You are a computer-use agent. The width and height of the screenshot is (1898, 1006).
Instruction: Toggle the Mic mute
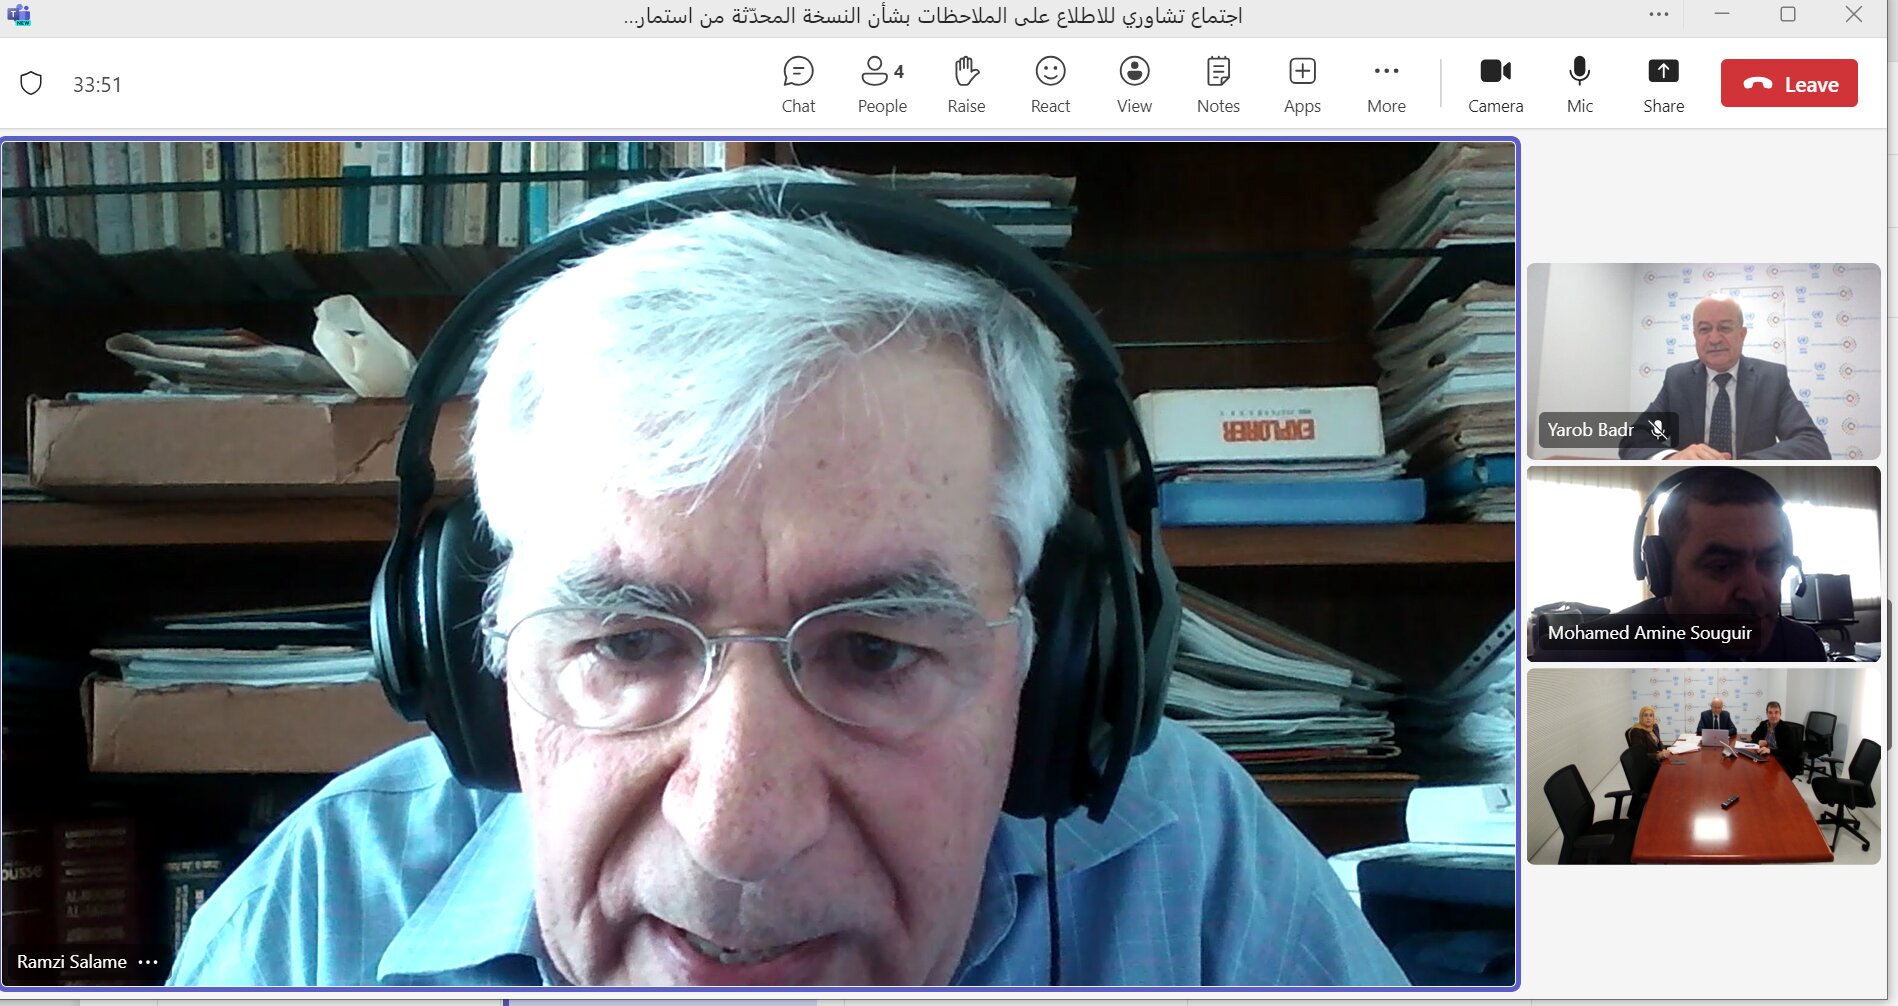pyautogui.click(x=1580, y=85)
